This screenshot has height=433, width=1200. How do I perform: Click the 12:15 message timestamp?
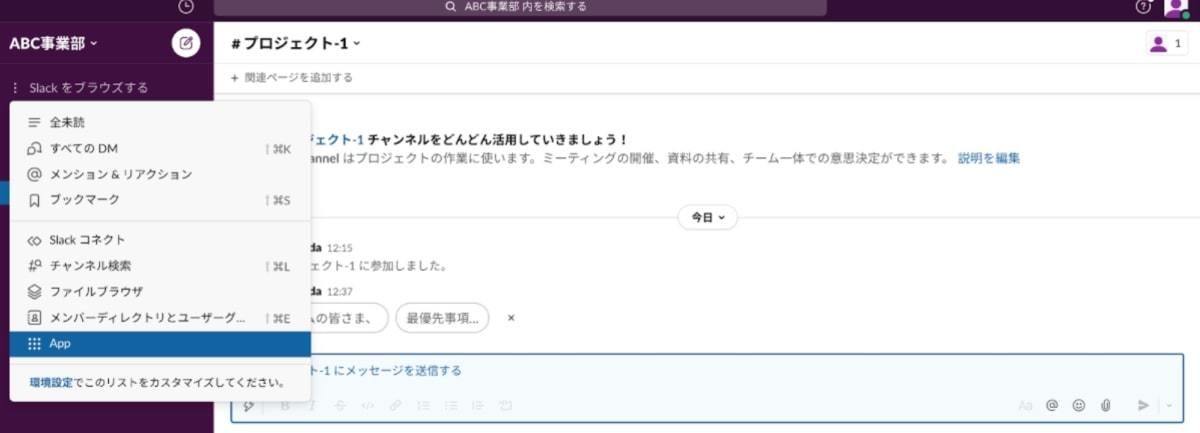pos(340,248)
